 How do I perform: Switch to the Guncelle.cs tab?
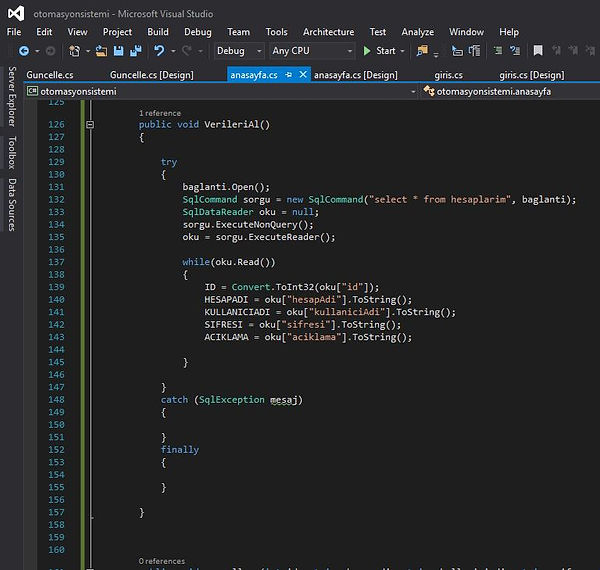tap(50, 75)
